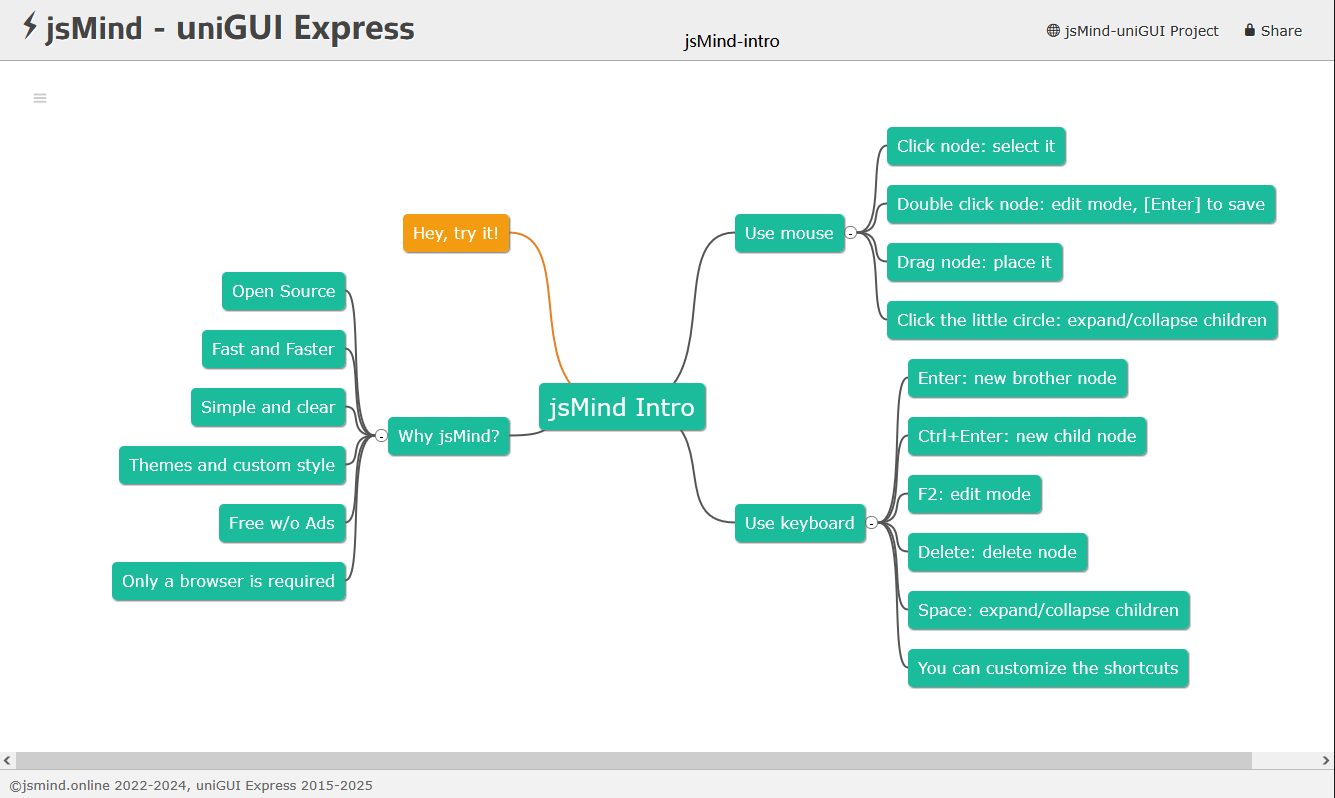Select the Drag node: place it node
This screenshot has height=798, width=1335.
click(x=974, y=262)
